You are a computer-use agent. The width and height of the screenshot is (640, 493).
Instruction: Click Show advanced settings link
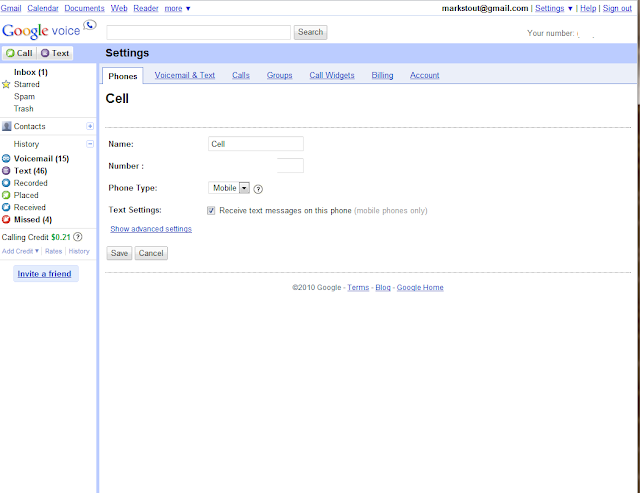click(x=151, y=229)
